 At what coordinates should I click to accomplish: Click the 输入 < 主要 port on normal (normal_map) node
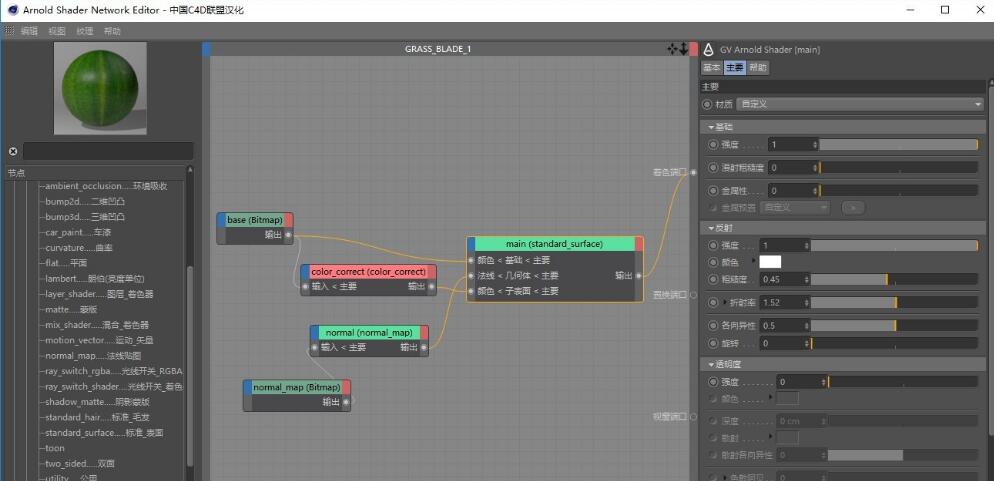[x=314, y=347]
